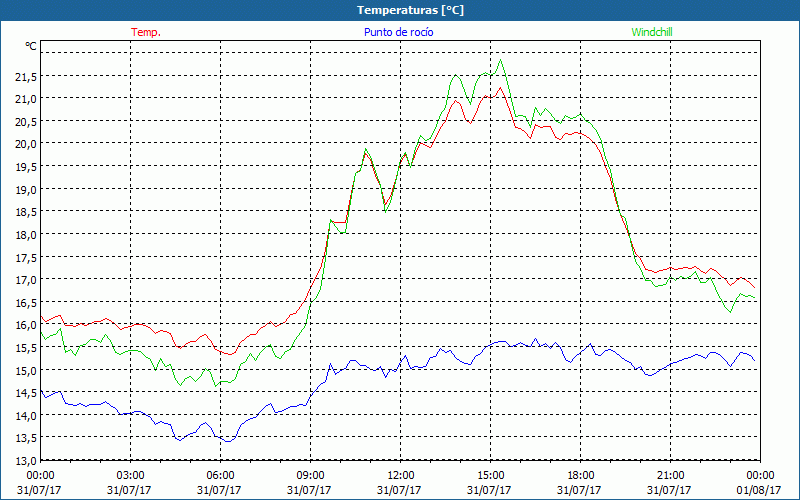Click the green Windchill peak near 15:00
The image size is (800, 500).
(x=501, y=60)
